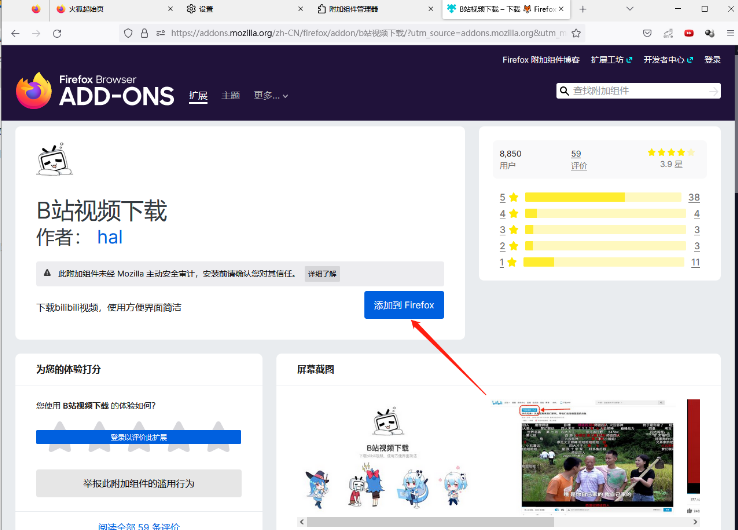Click the 3.9 星 average rating
This screenshot has width=738, height=530.
671,164
